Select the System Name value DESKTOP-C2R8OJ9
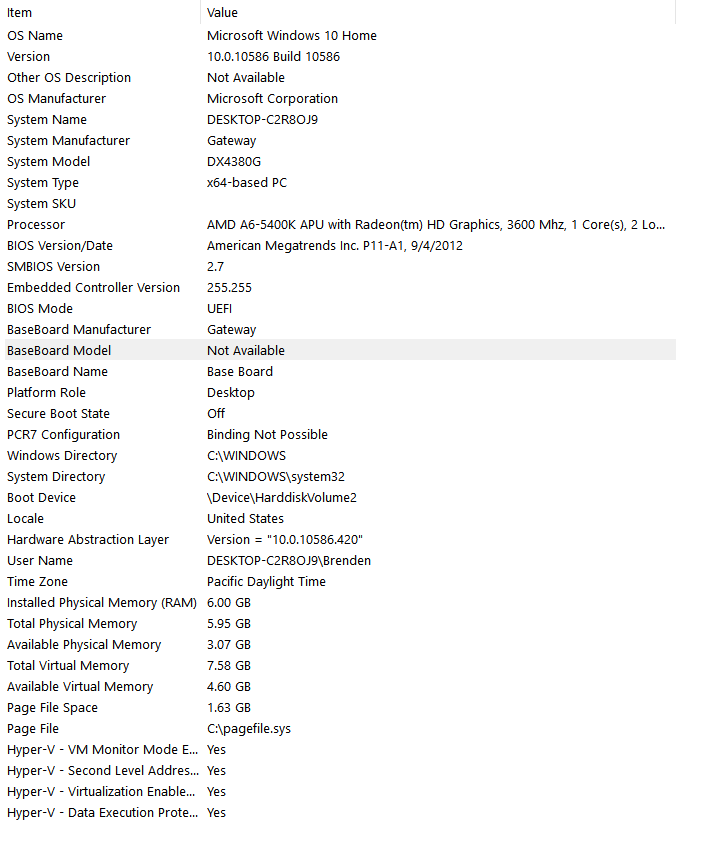This screenshot has width=708, height=841. (262, 120)
